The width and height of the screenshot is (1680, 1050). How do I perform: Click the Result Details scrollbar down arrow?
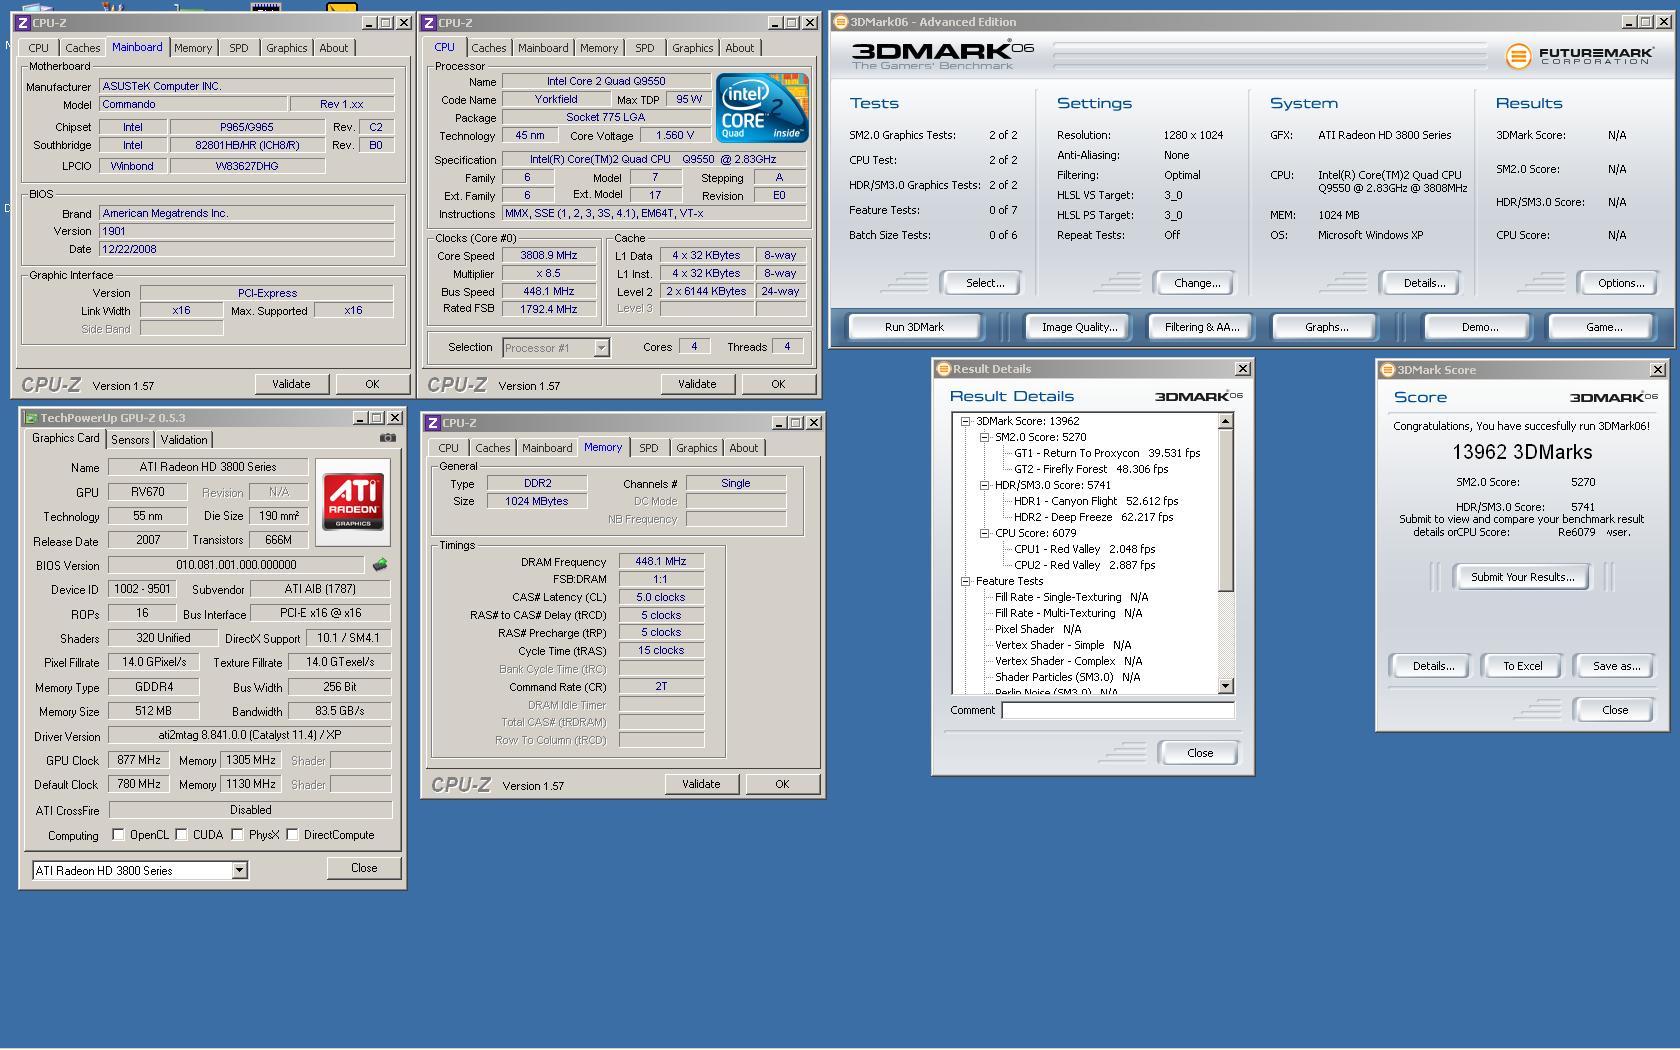point(1225,686)
